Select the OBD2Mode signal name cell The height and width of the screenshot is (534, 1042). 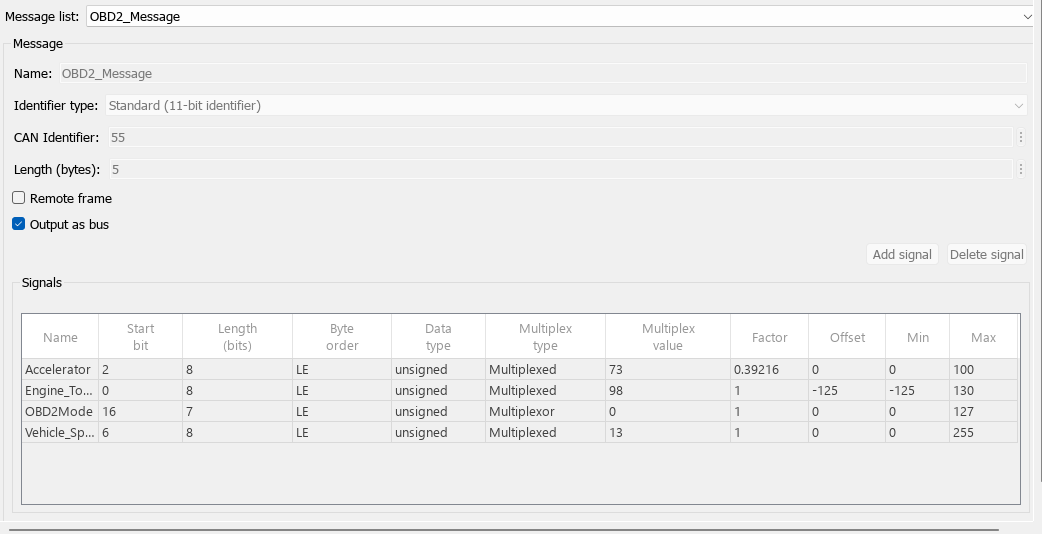(x=60, y=412)
